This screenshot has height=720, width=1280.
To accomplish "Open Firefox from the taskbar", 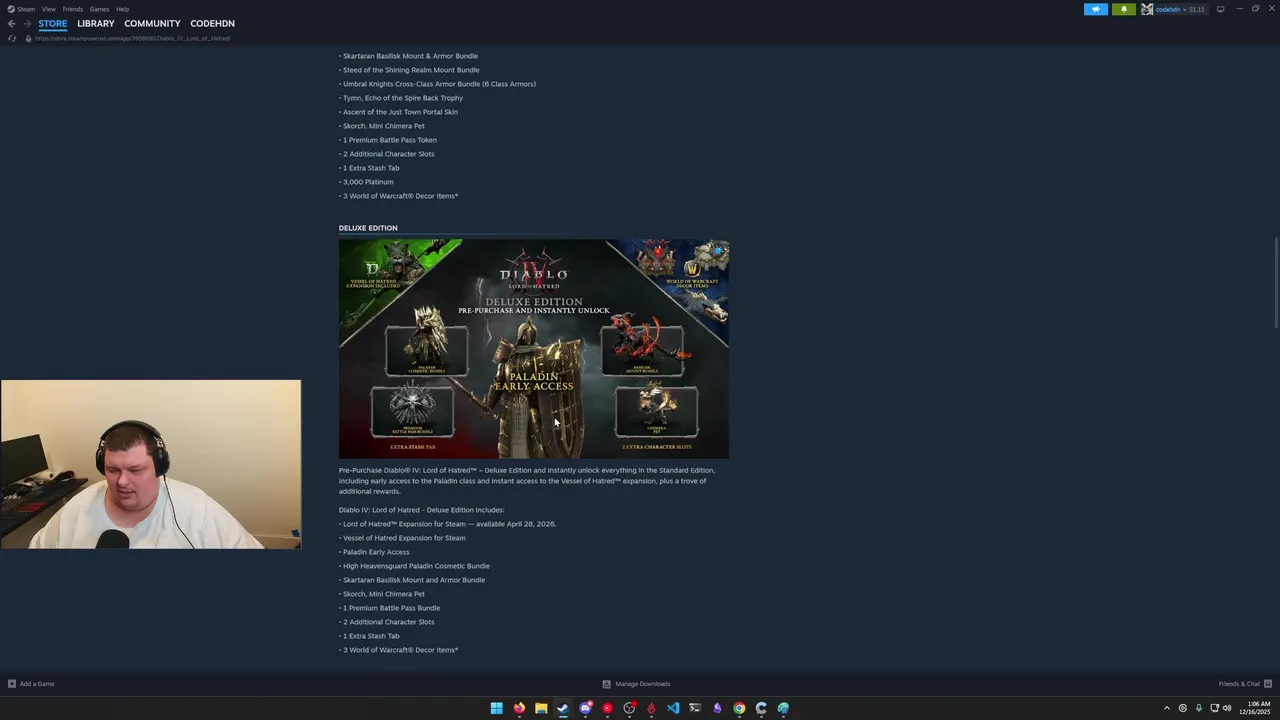I will click(x=519, y=708).
